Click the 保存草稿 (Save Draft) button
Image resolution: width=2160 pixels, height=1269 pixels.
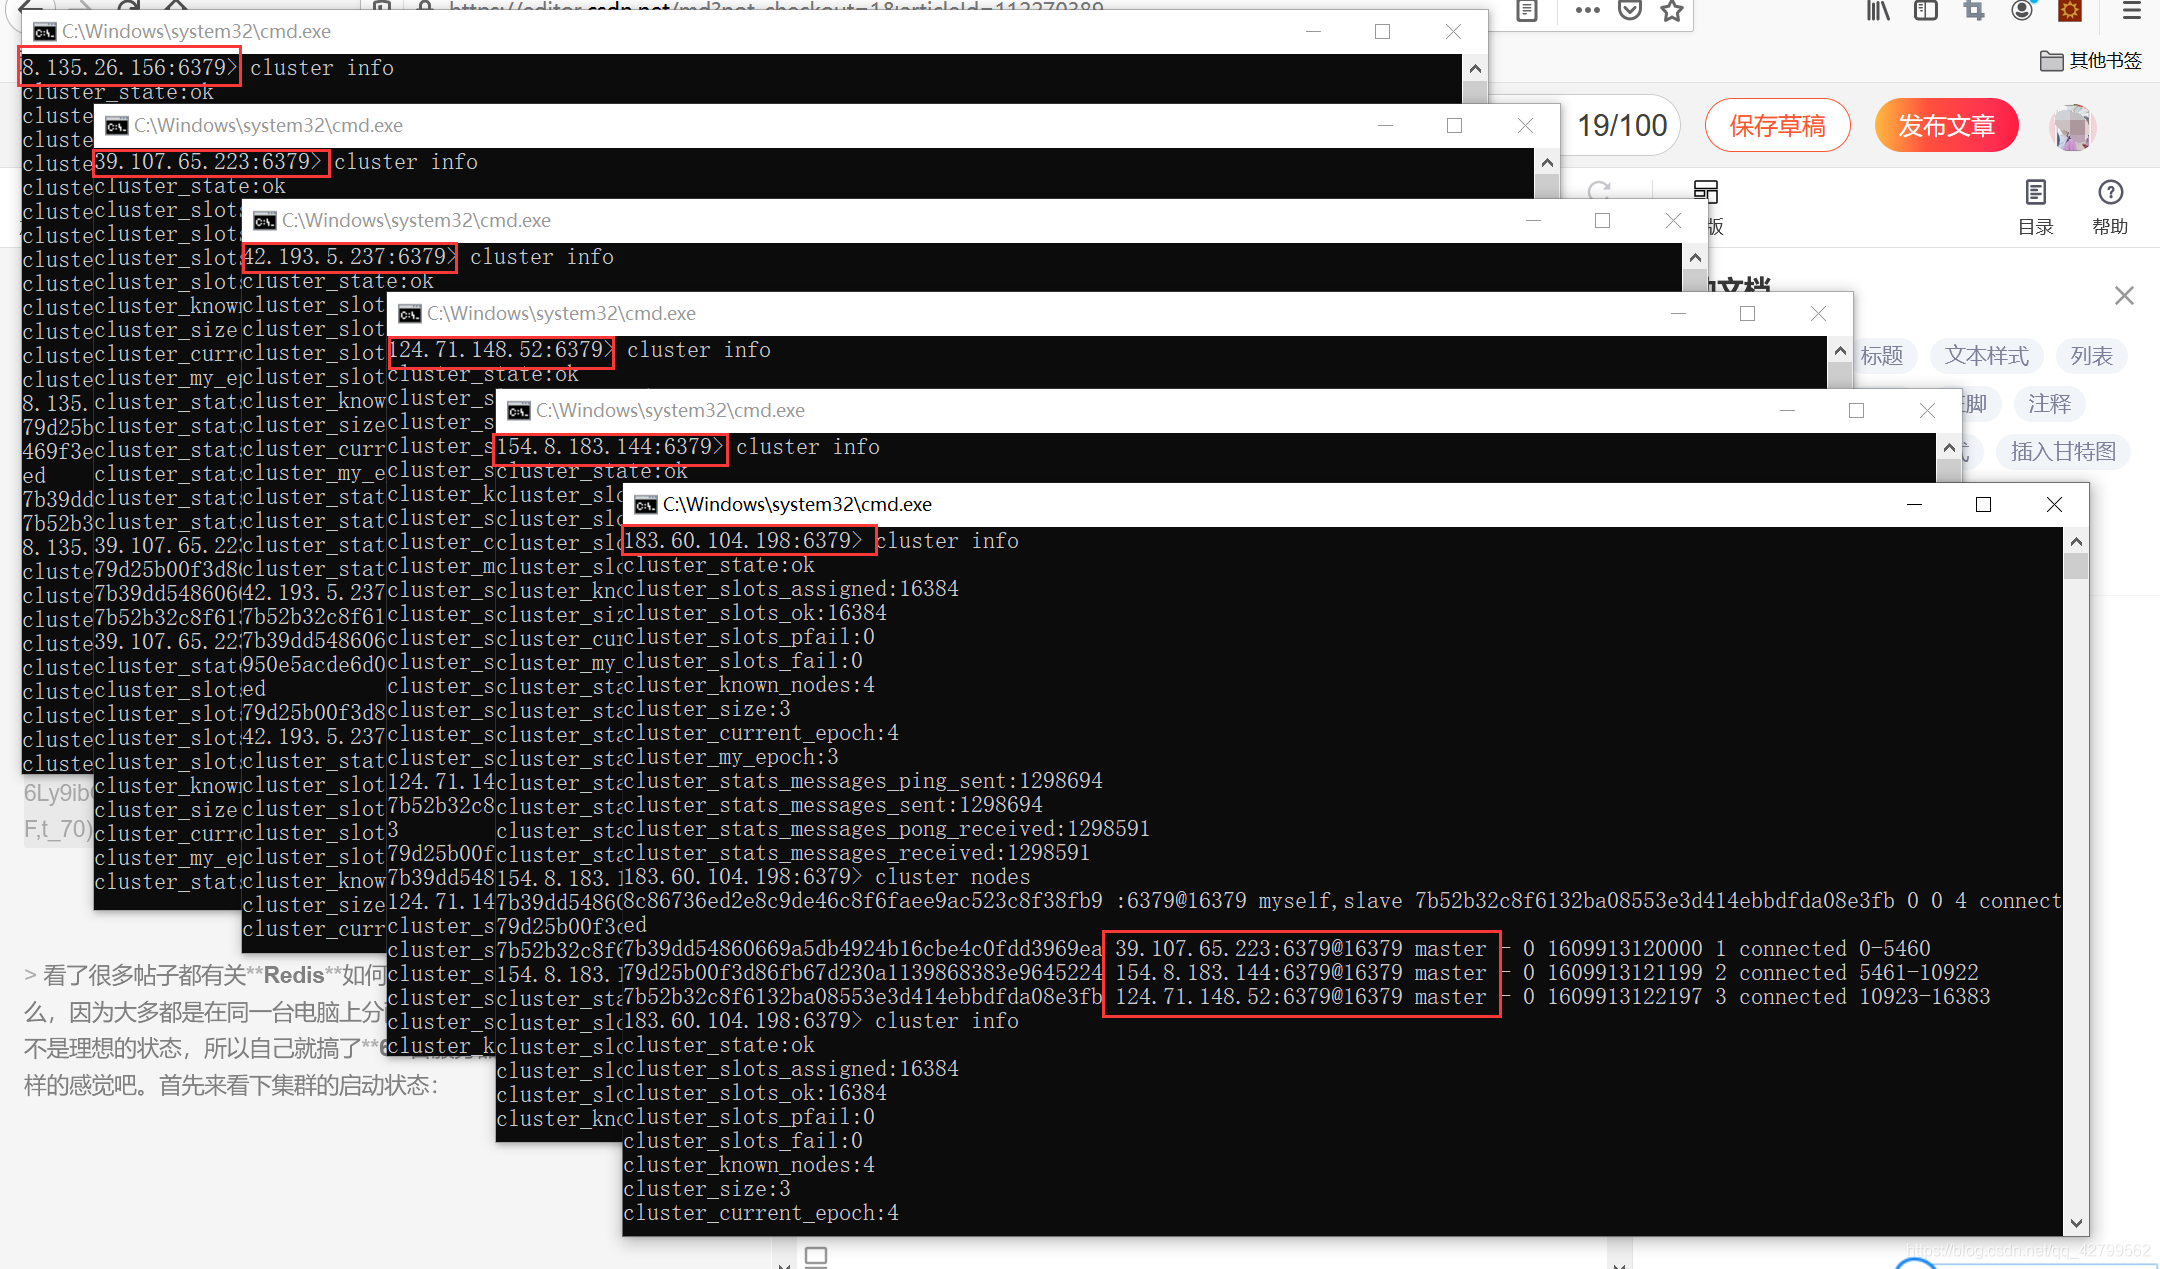pos(1778,127)
